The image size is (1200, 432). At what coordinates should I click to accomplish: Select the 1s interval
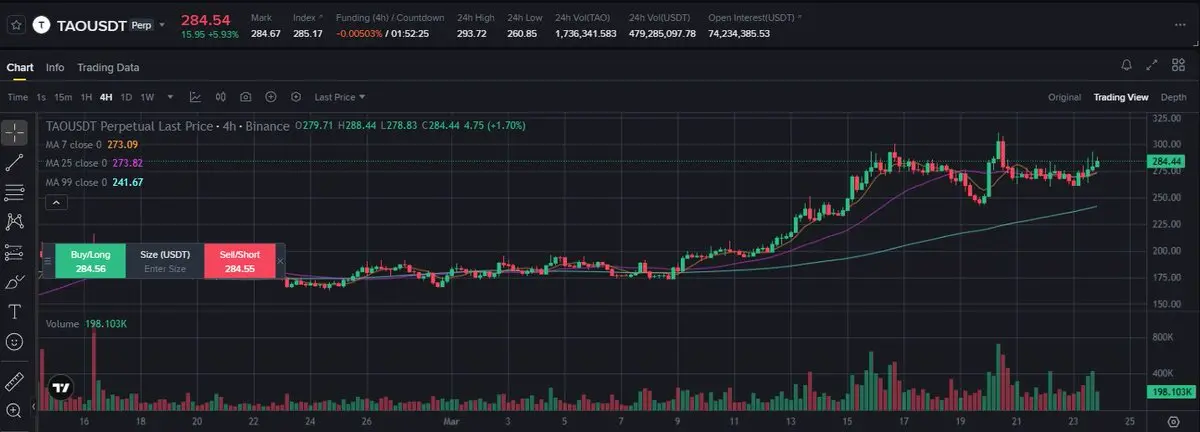click(x=41, y=97)
